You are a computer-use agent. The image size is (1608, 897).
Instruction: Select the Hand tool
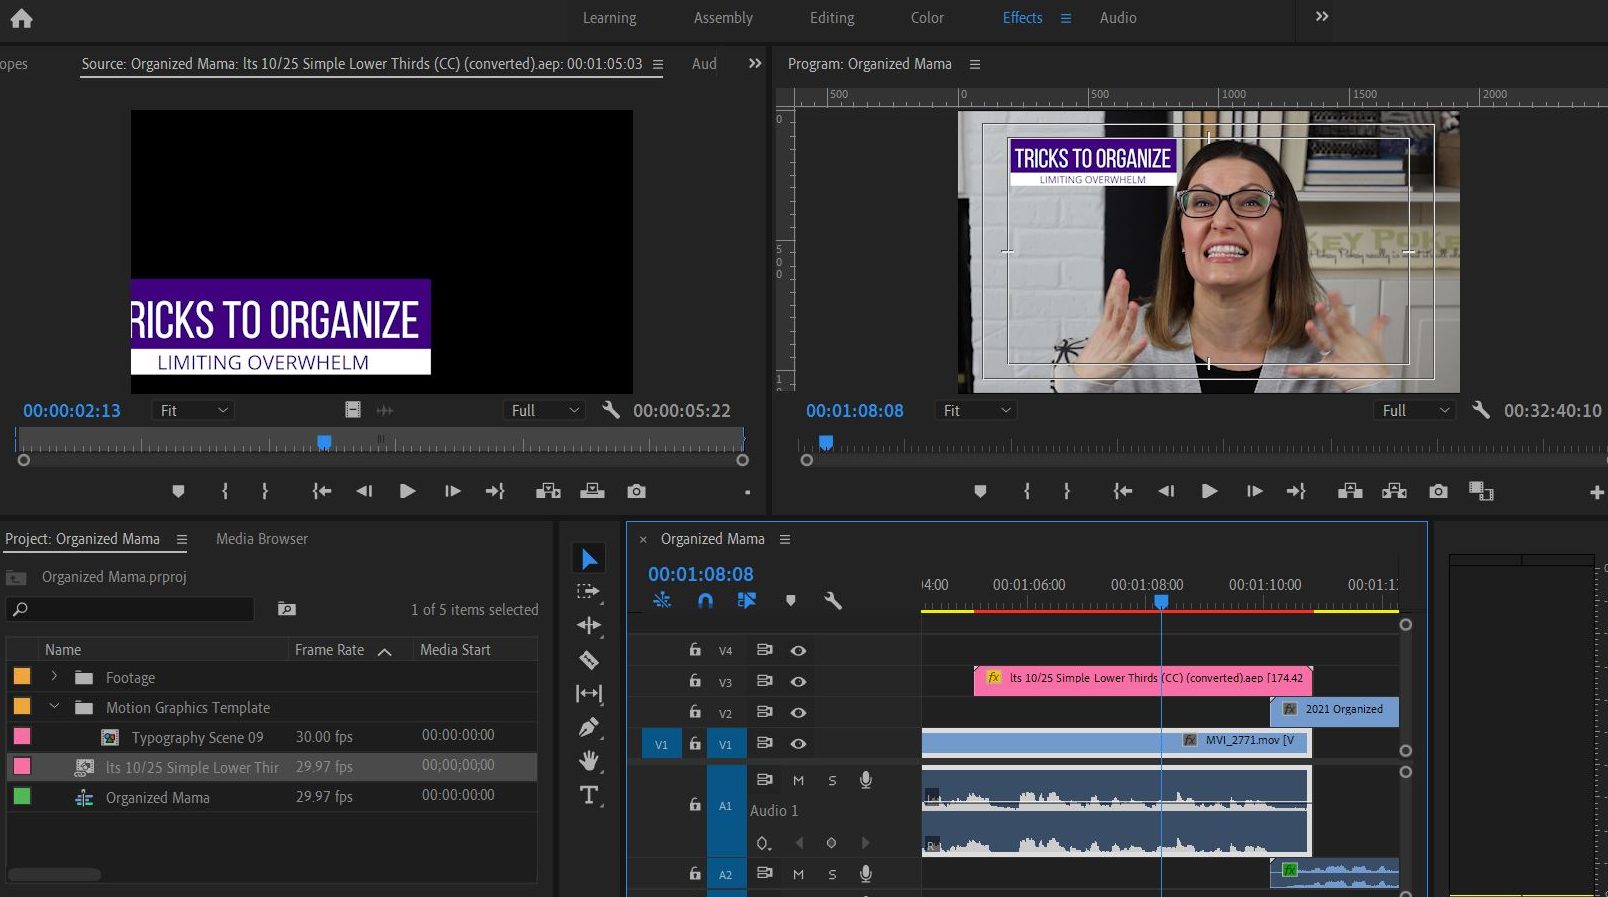coord(589,761)
